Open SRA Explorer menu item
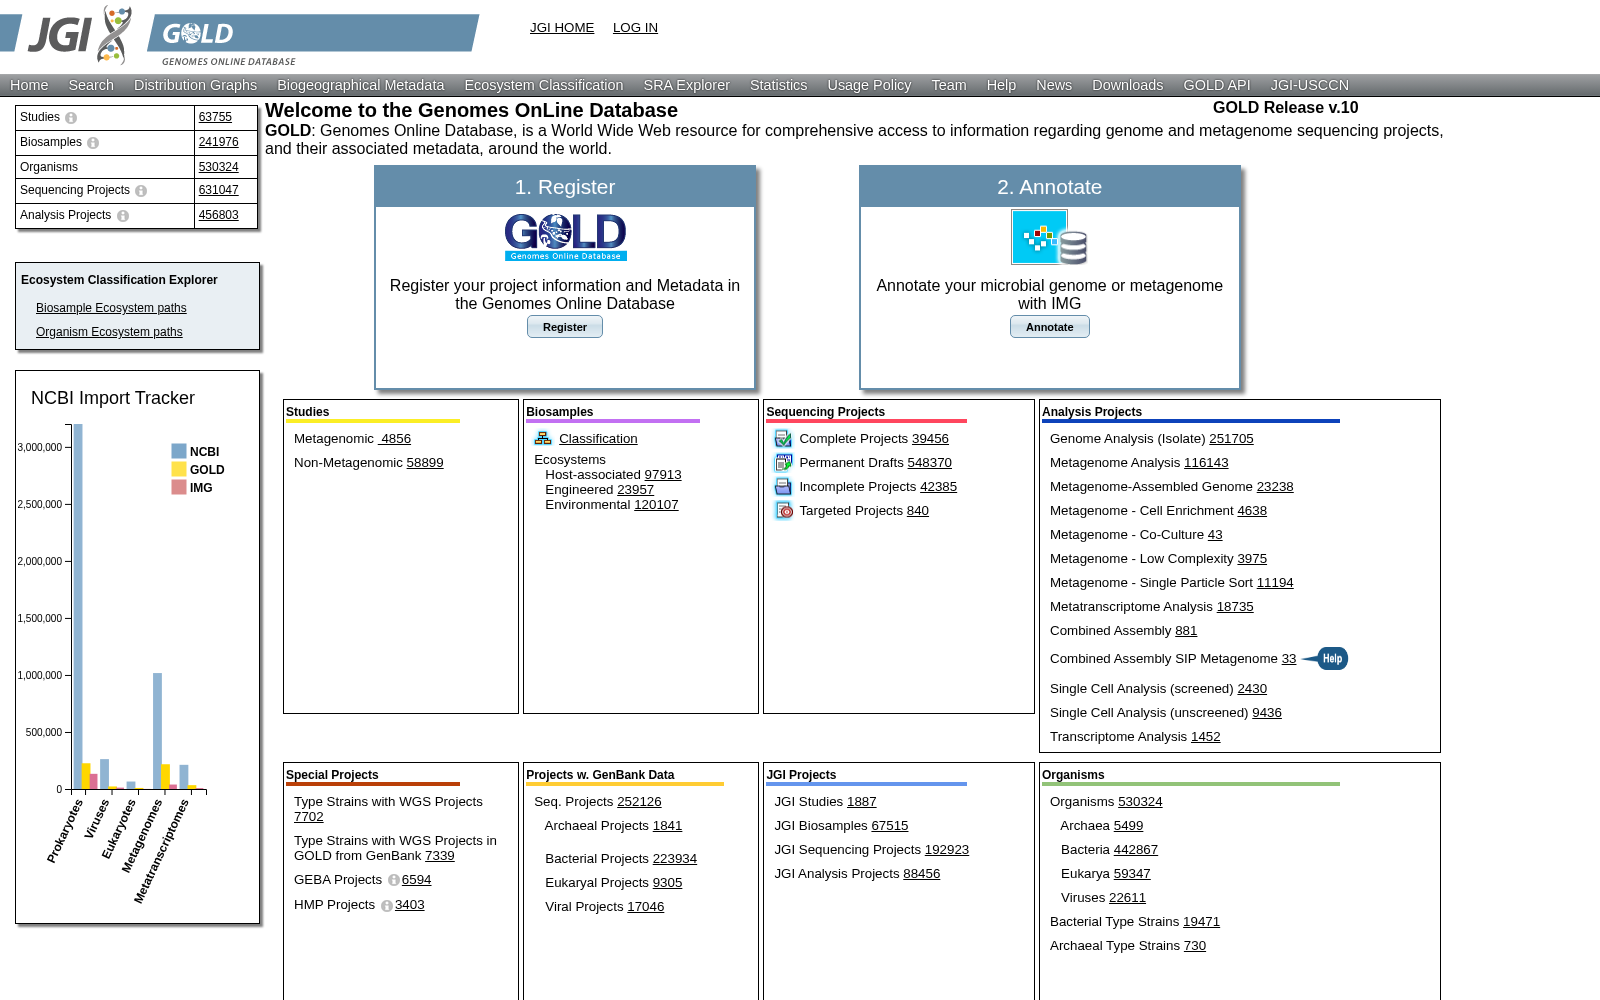1600x1000 pixels. tap(687, 85)
